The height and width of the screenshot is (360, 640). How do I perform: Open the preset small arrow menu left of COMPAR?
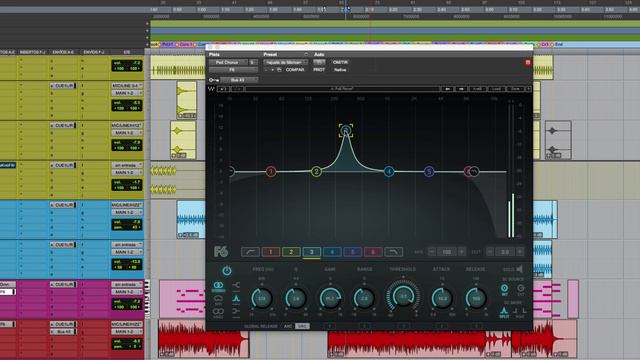pos(272,70)
